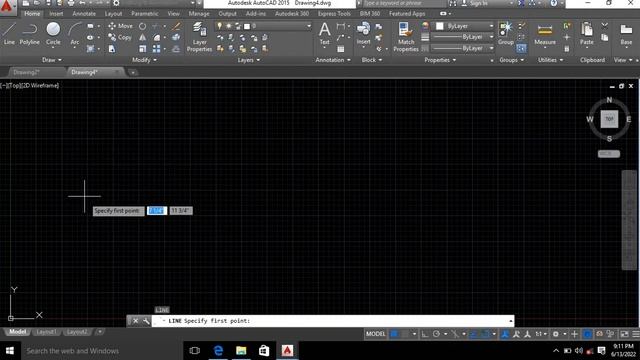Toggle grid display in status bar
This screenshot has width=640, height=360.
[394, 334]
